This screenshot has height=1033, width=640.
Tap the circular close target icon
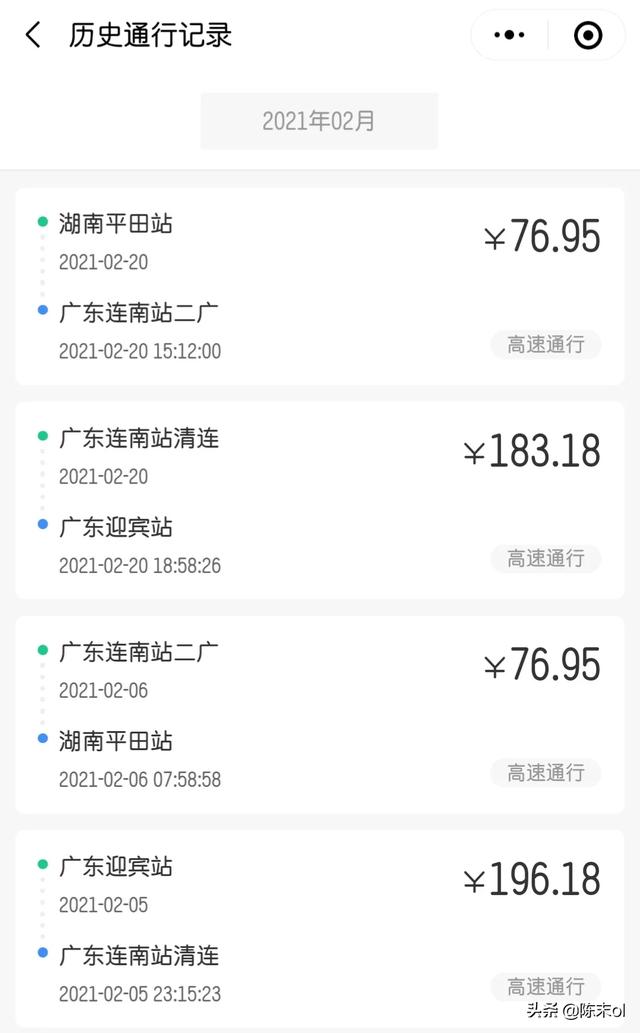click(588, 36)
